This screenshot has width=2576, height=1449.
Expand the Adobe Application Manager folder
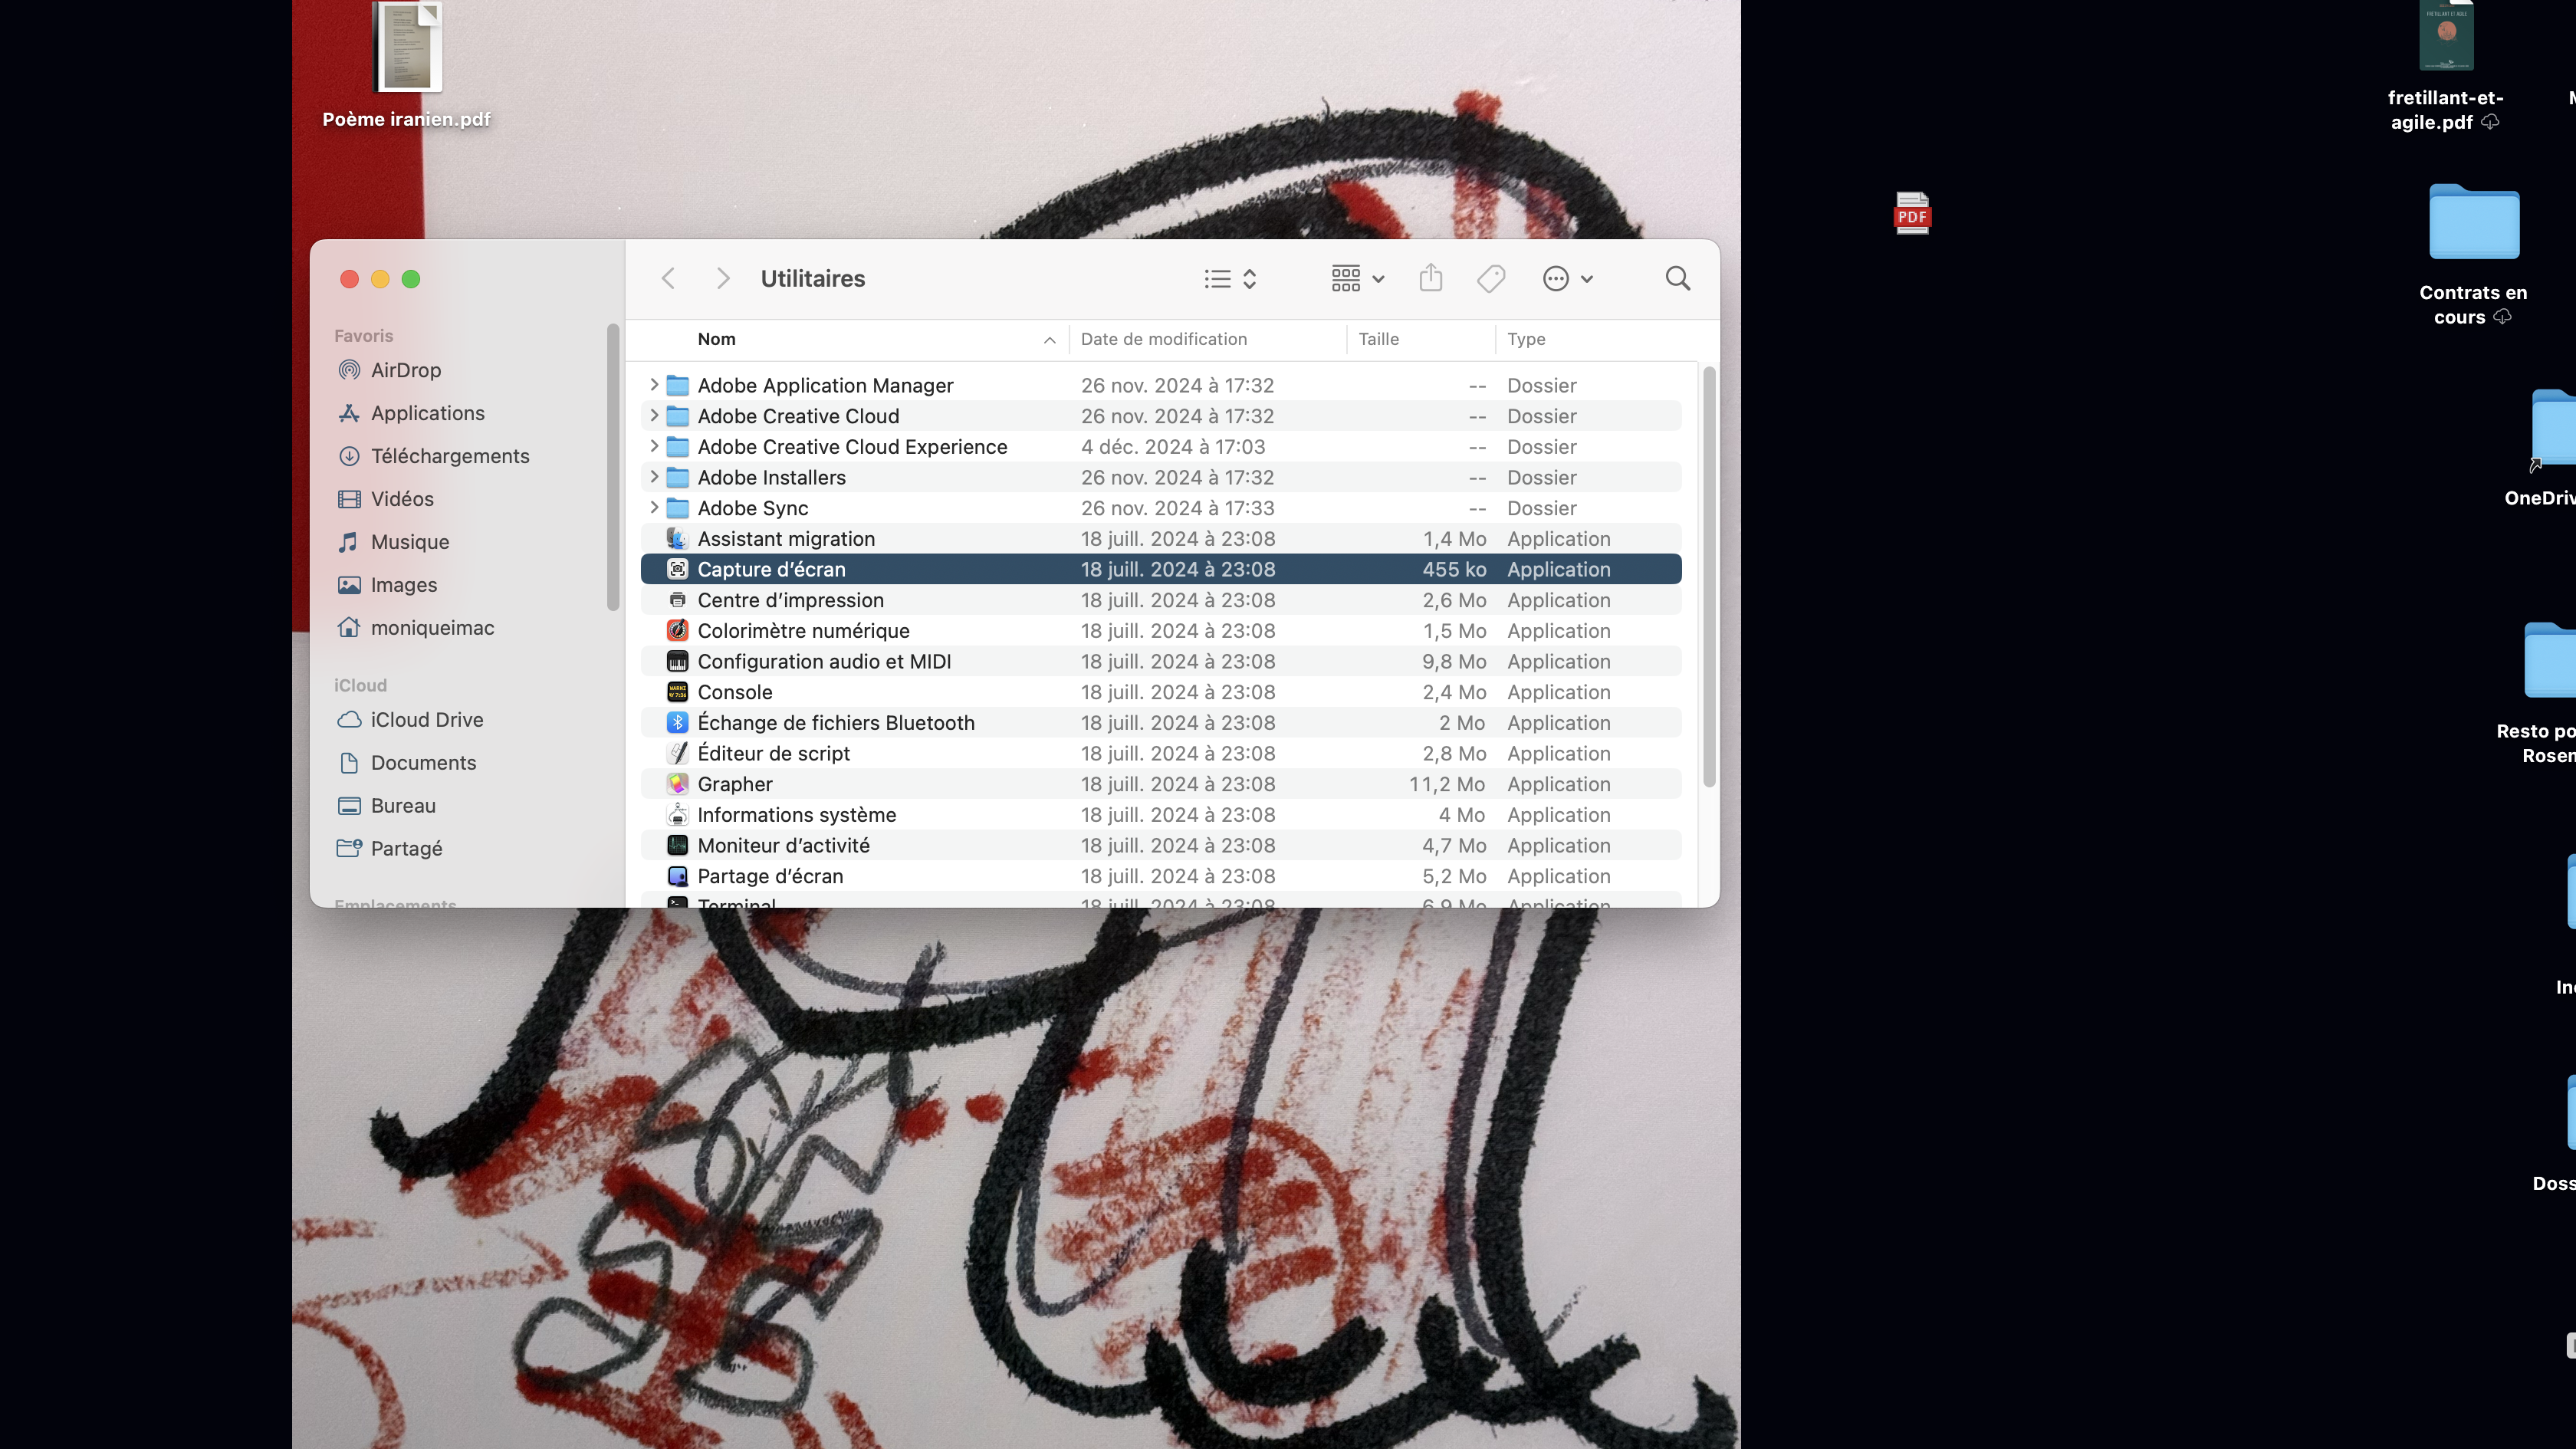654,385
